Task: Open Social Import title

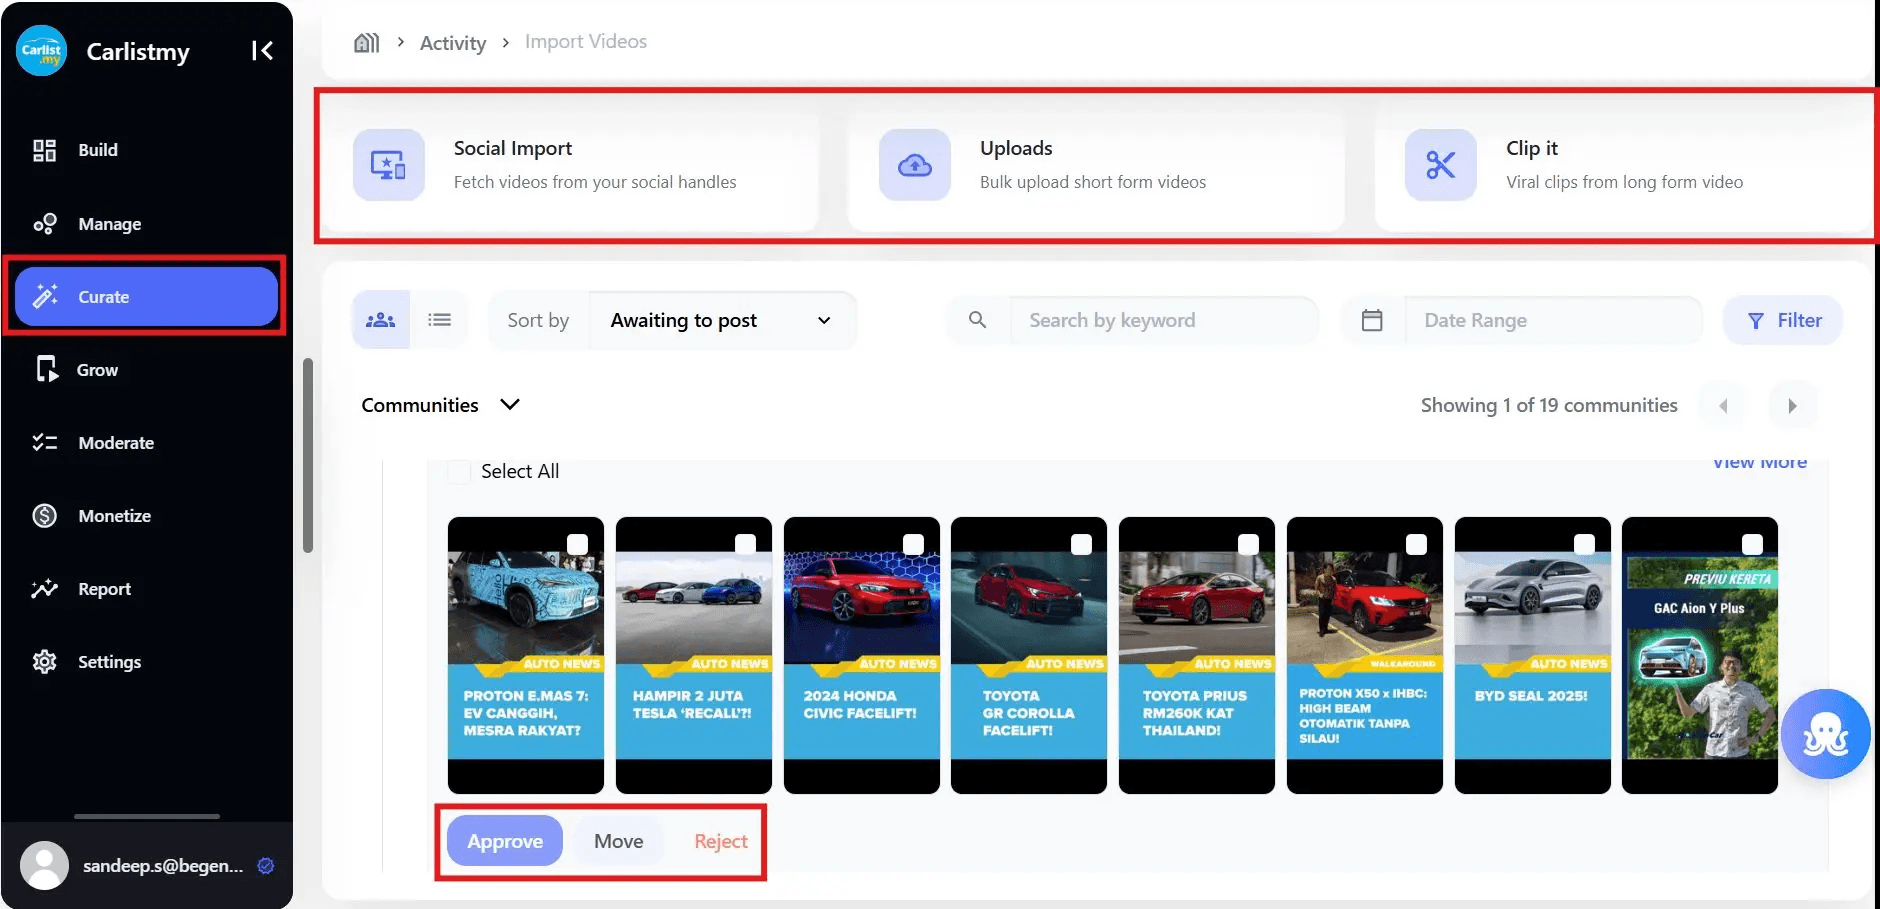Action: (x=513, y=148)
